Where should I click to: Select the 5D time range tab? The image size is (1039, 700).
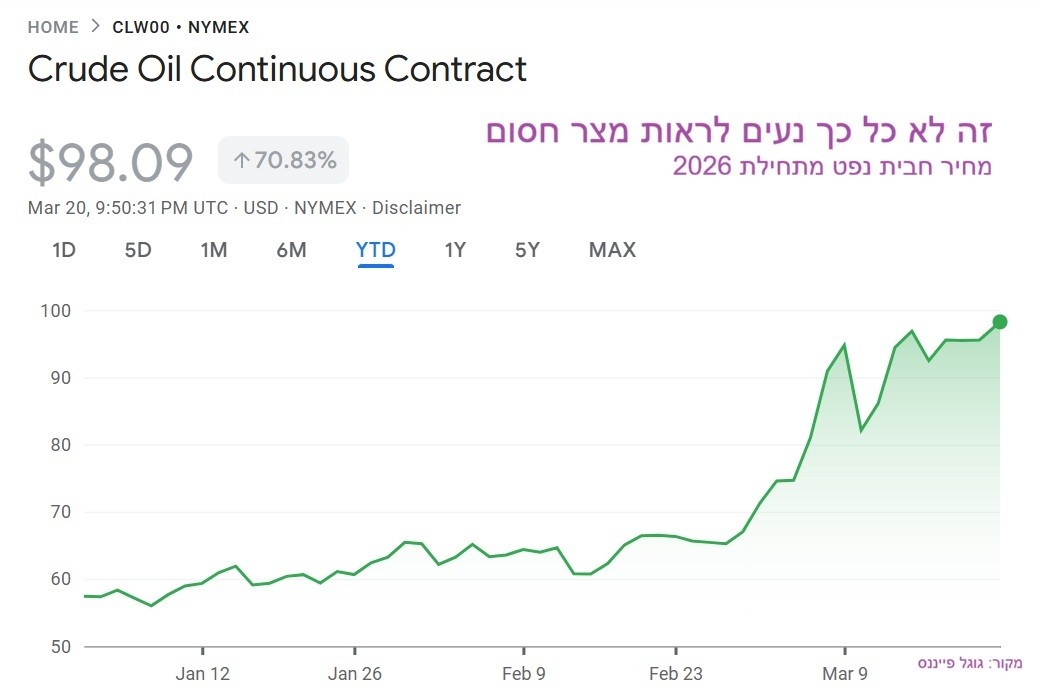138,250
